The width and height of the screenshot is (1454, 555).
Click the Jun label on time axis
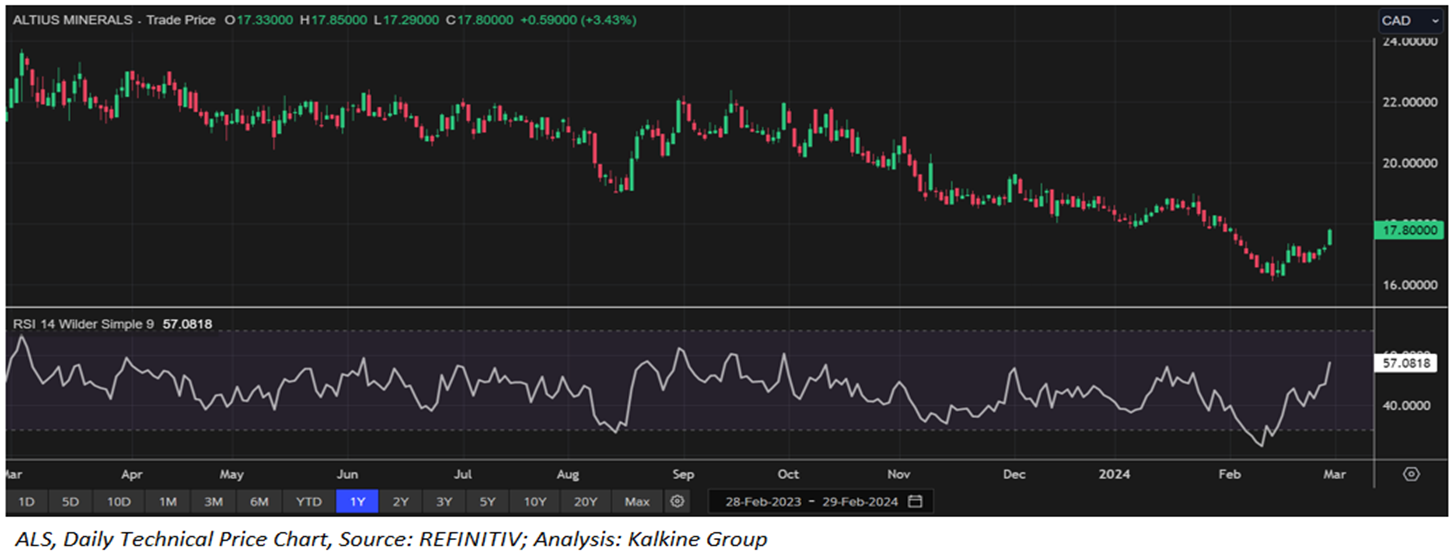[348, 473]
